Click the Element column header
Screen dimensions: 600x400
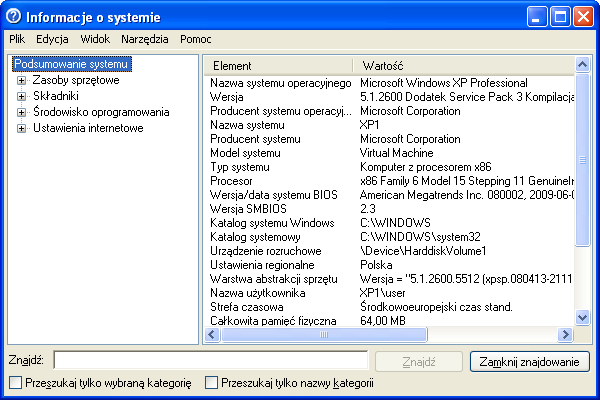[x=278, y=66]
